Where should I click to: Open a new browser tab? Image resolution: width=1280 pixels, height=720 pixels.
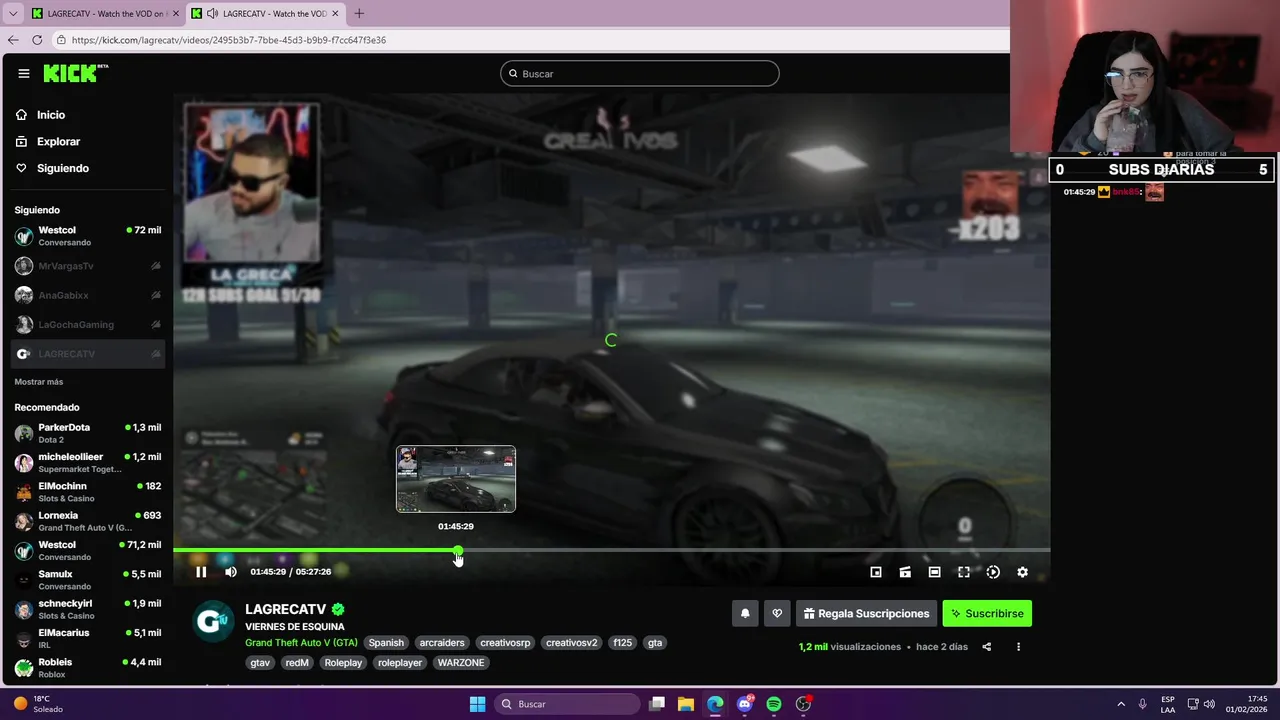click(359, 14)
